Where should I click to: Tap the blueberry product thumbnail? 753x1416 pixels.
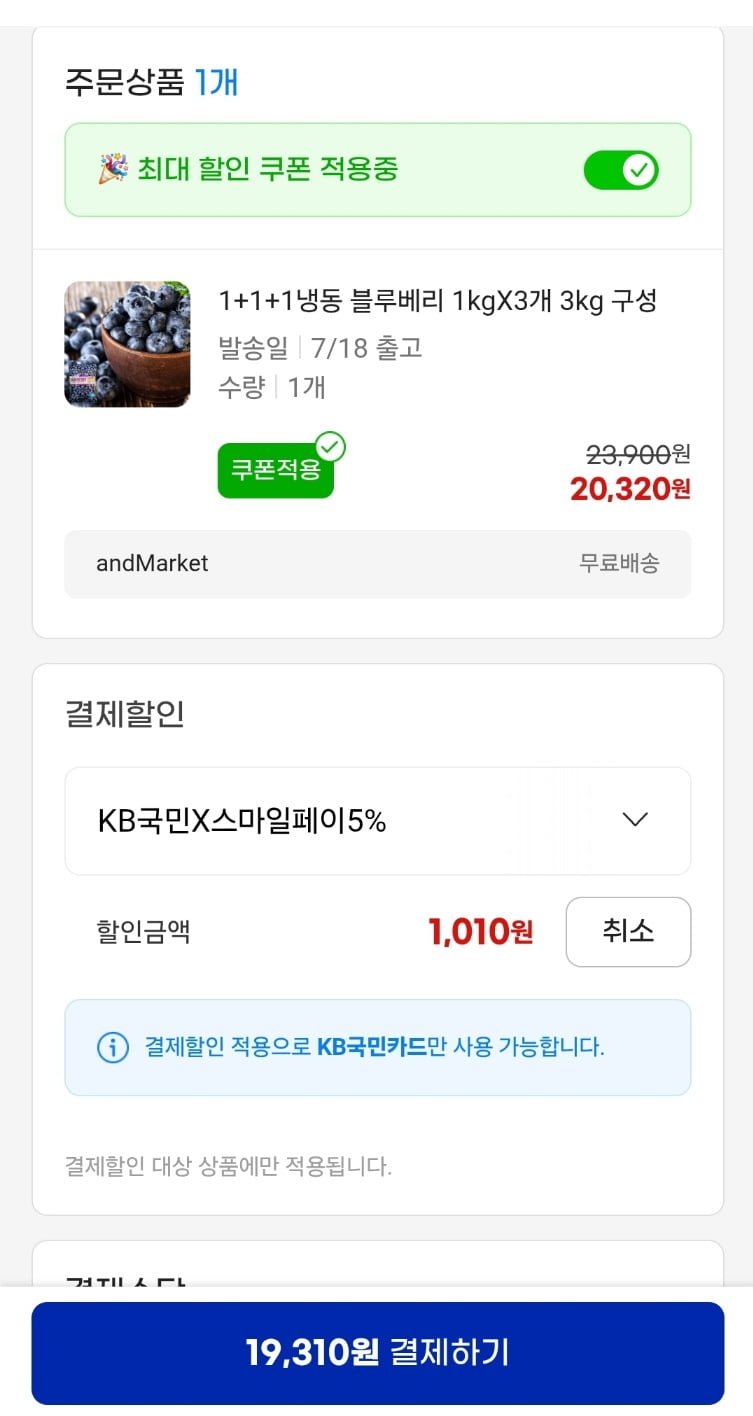pos(127,344)
